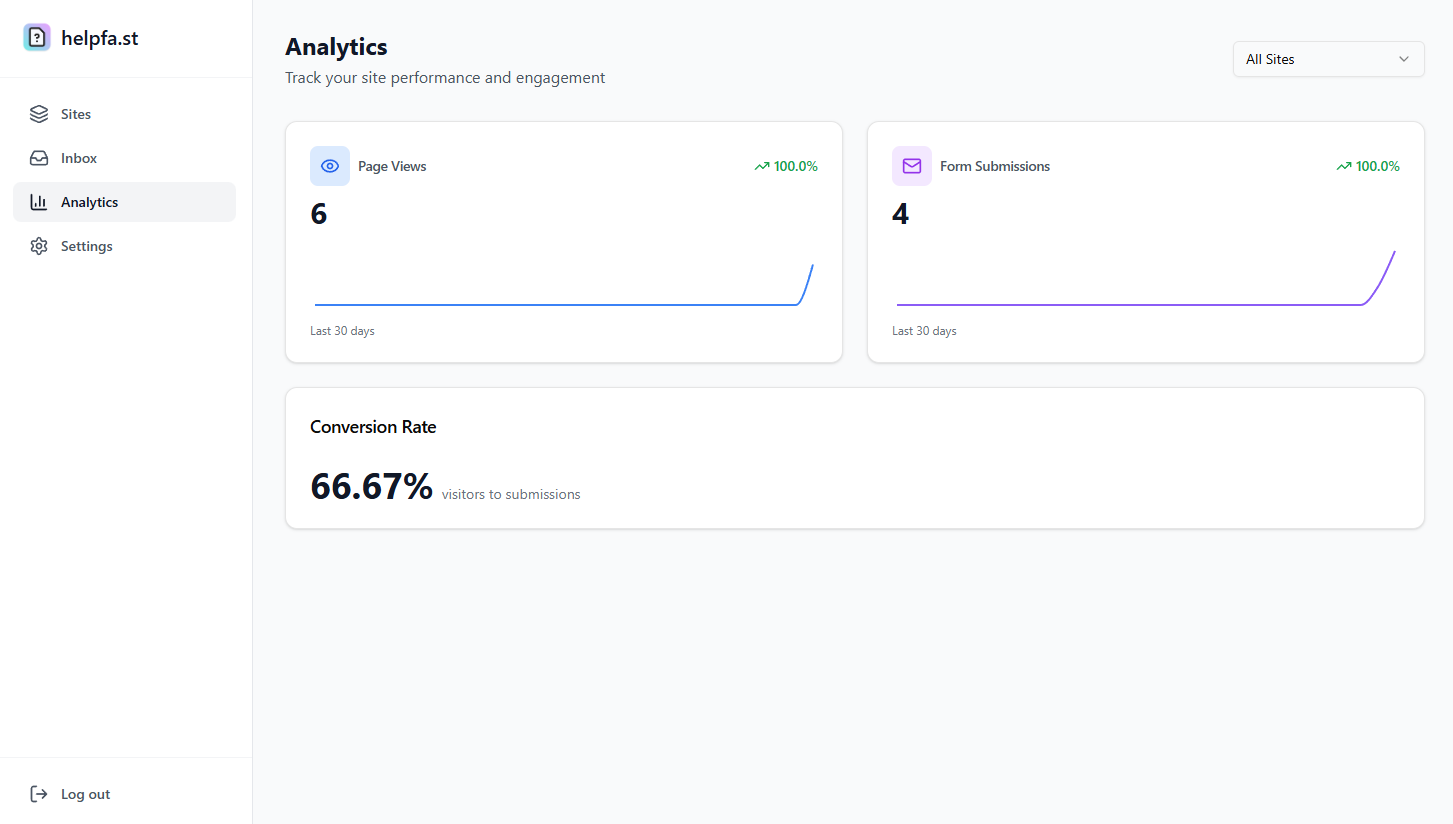The image size is (1453, 824).
Task: Click the Sites layers icon in sidebar
Action: (39, 114)
